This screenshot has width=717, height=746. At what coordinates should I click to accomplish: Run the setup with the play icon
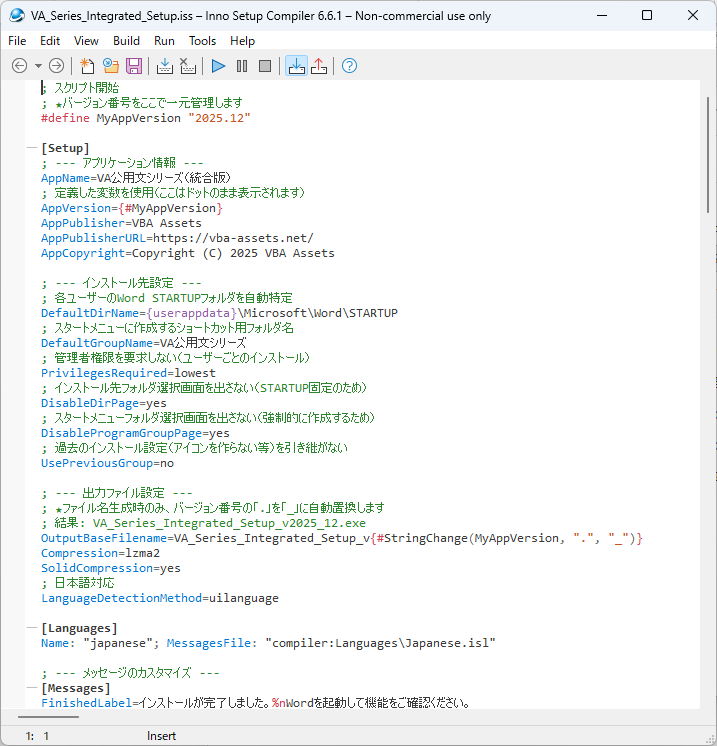219,66
